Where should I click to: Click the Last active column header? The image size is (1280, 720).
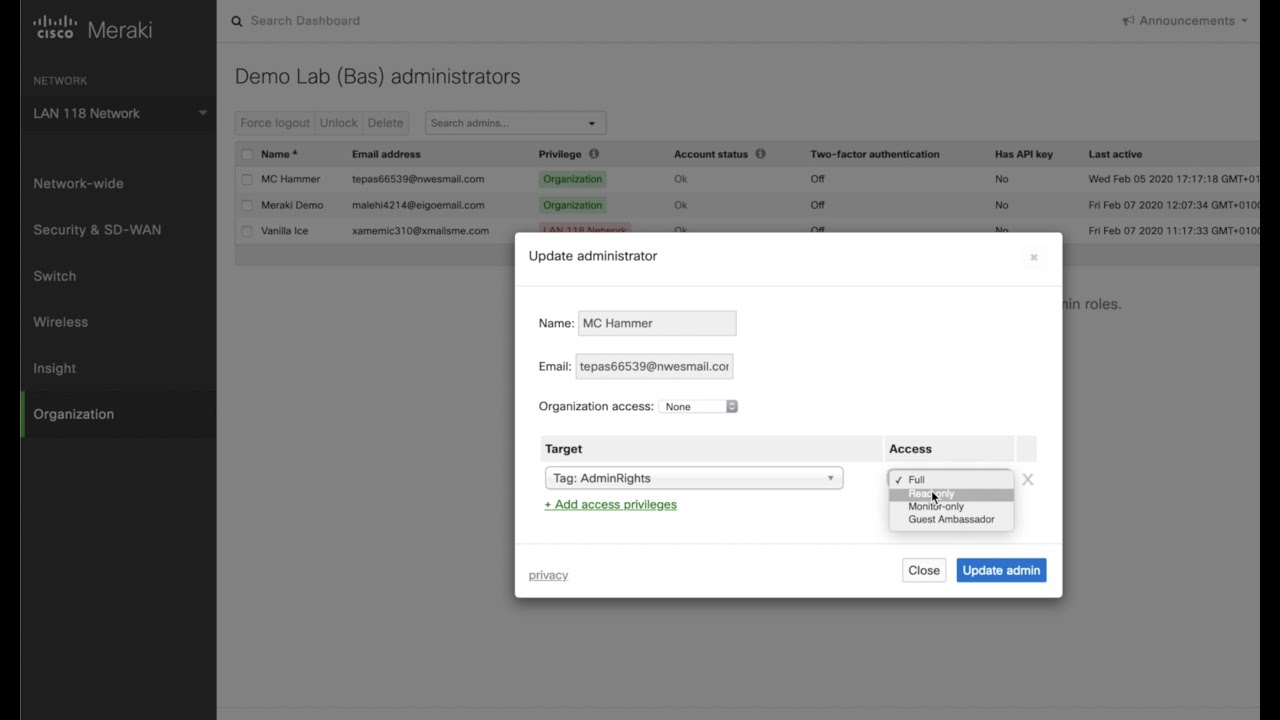tap(1115, 154)
